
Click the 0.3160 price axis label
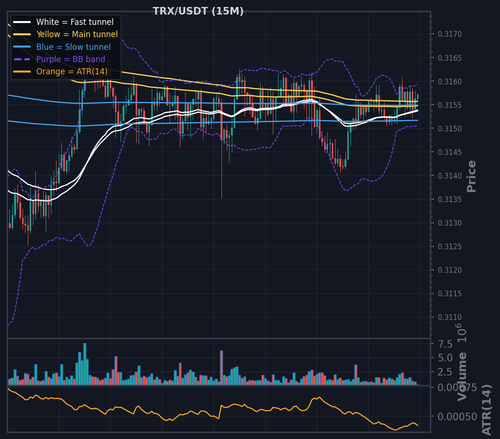point(450,81)
